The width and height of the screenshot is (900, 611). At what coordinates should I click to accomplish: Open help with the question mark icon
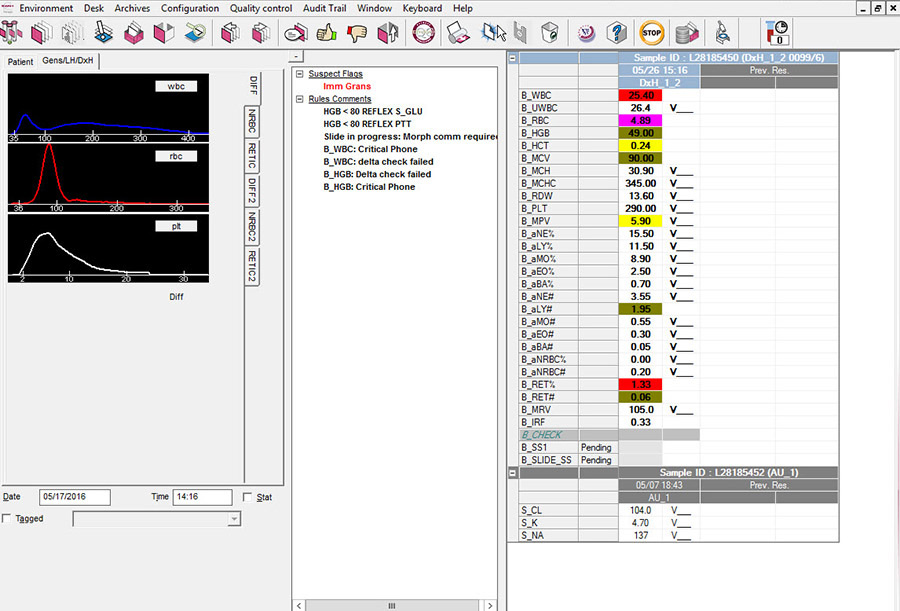pos(616,33)
